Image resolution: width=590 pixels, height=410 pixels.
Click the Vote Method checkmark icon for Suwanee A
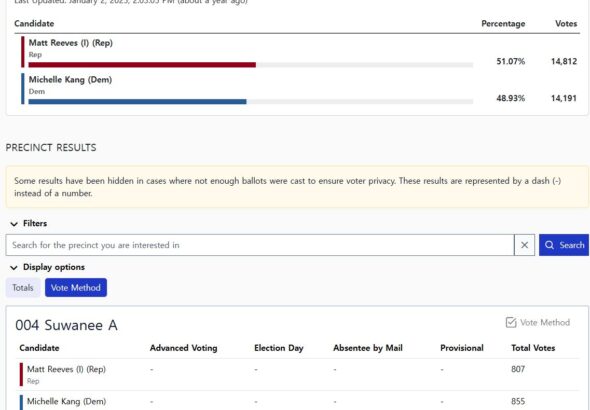pos(511,322)
